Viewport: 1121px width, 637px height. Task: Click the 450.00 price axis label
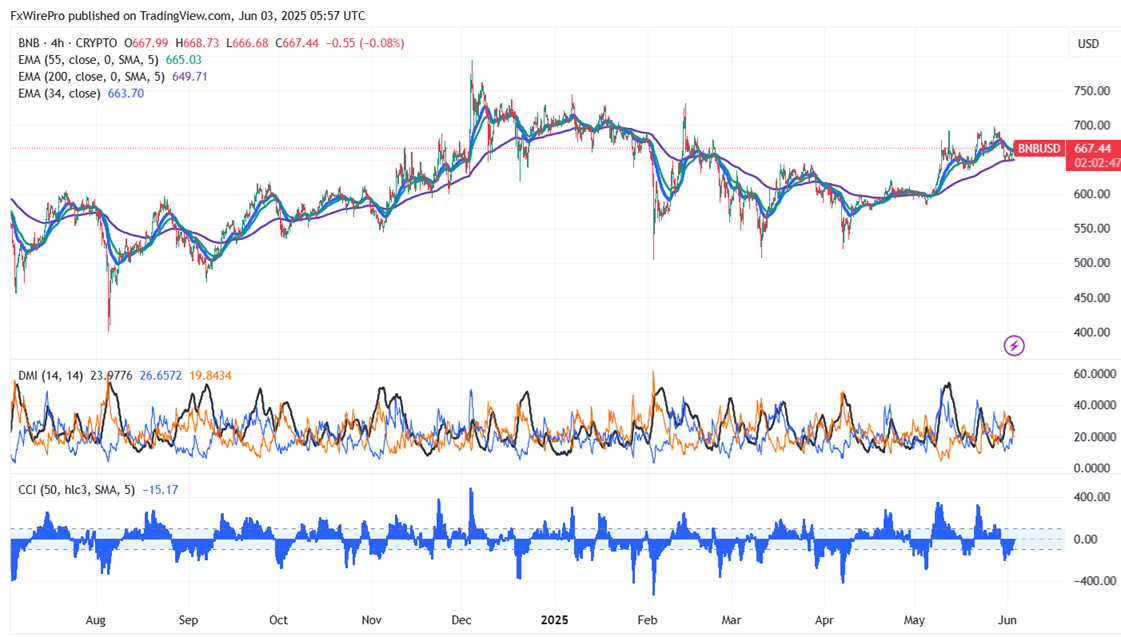(x=1092, y=297)
